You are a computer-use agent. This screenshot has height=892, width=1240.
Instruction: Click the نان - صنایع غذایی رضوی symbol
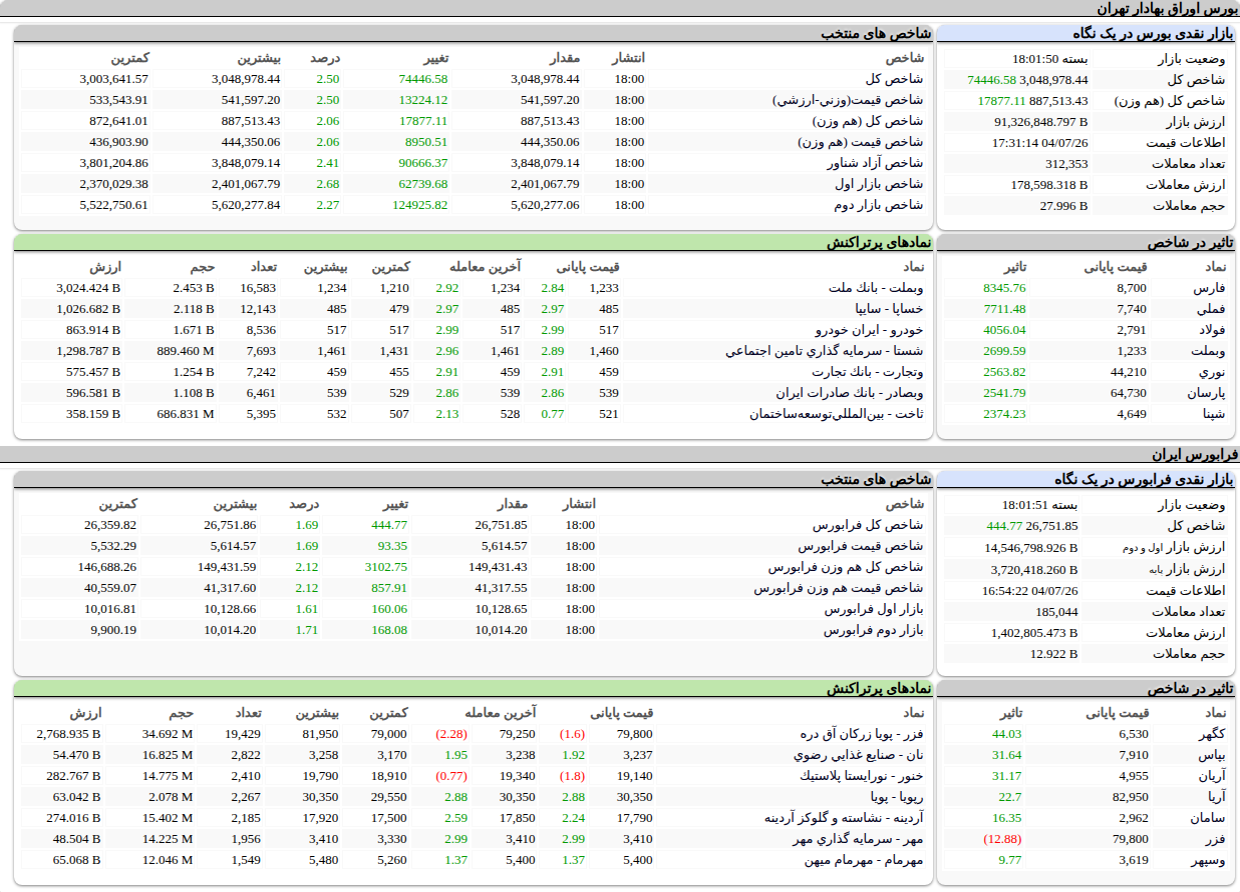coord(862,755)
